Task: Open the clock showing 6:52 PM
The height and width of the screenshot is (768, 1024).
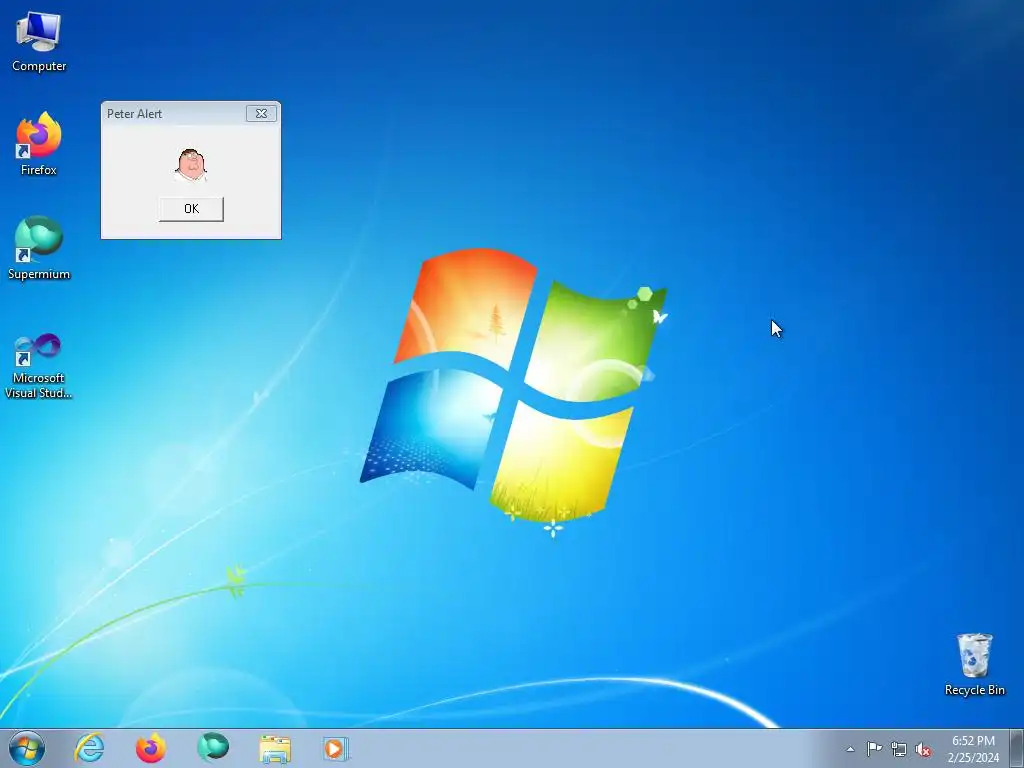Action: [x=973, y=749]
